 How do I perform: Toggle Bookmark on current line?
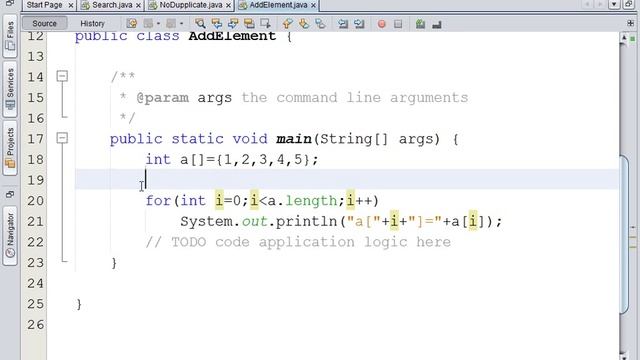tap(320, 24)
